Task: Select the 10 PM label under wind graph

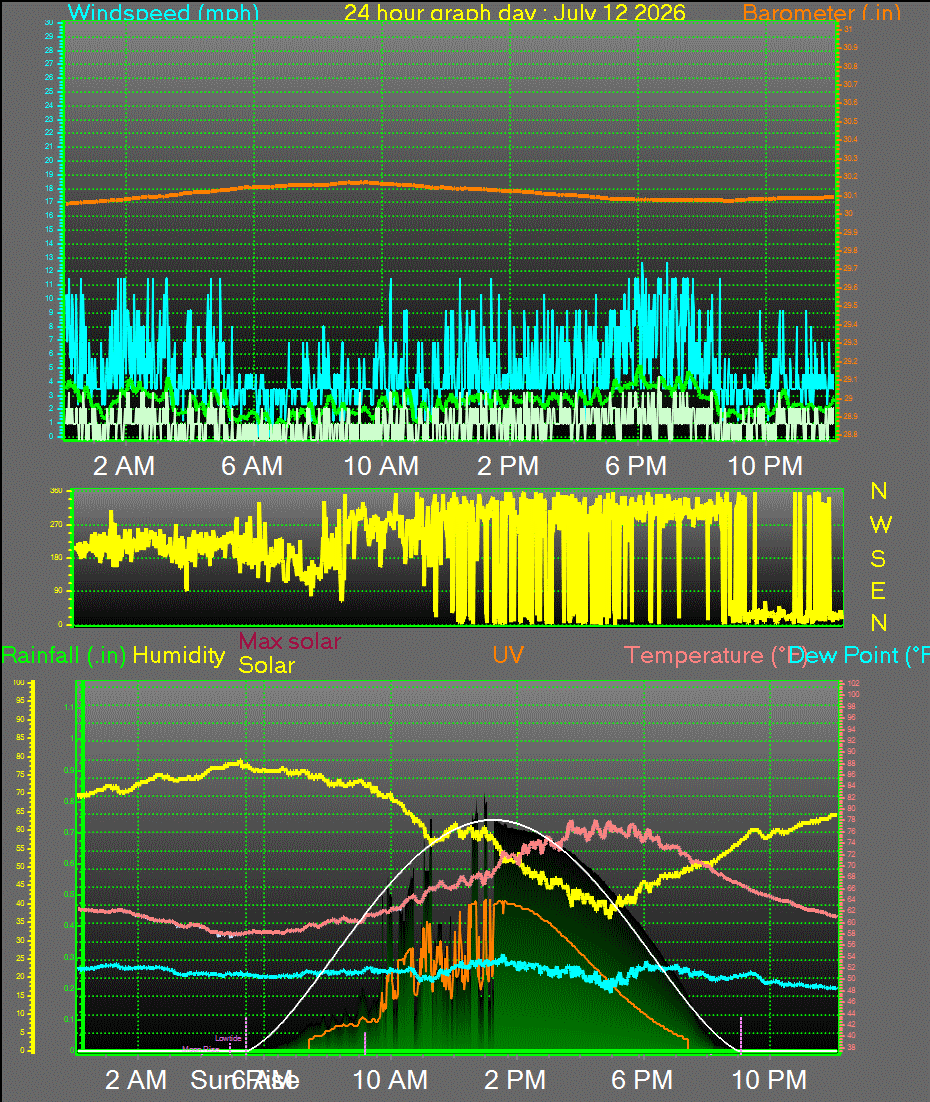Action: [765, 466]
